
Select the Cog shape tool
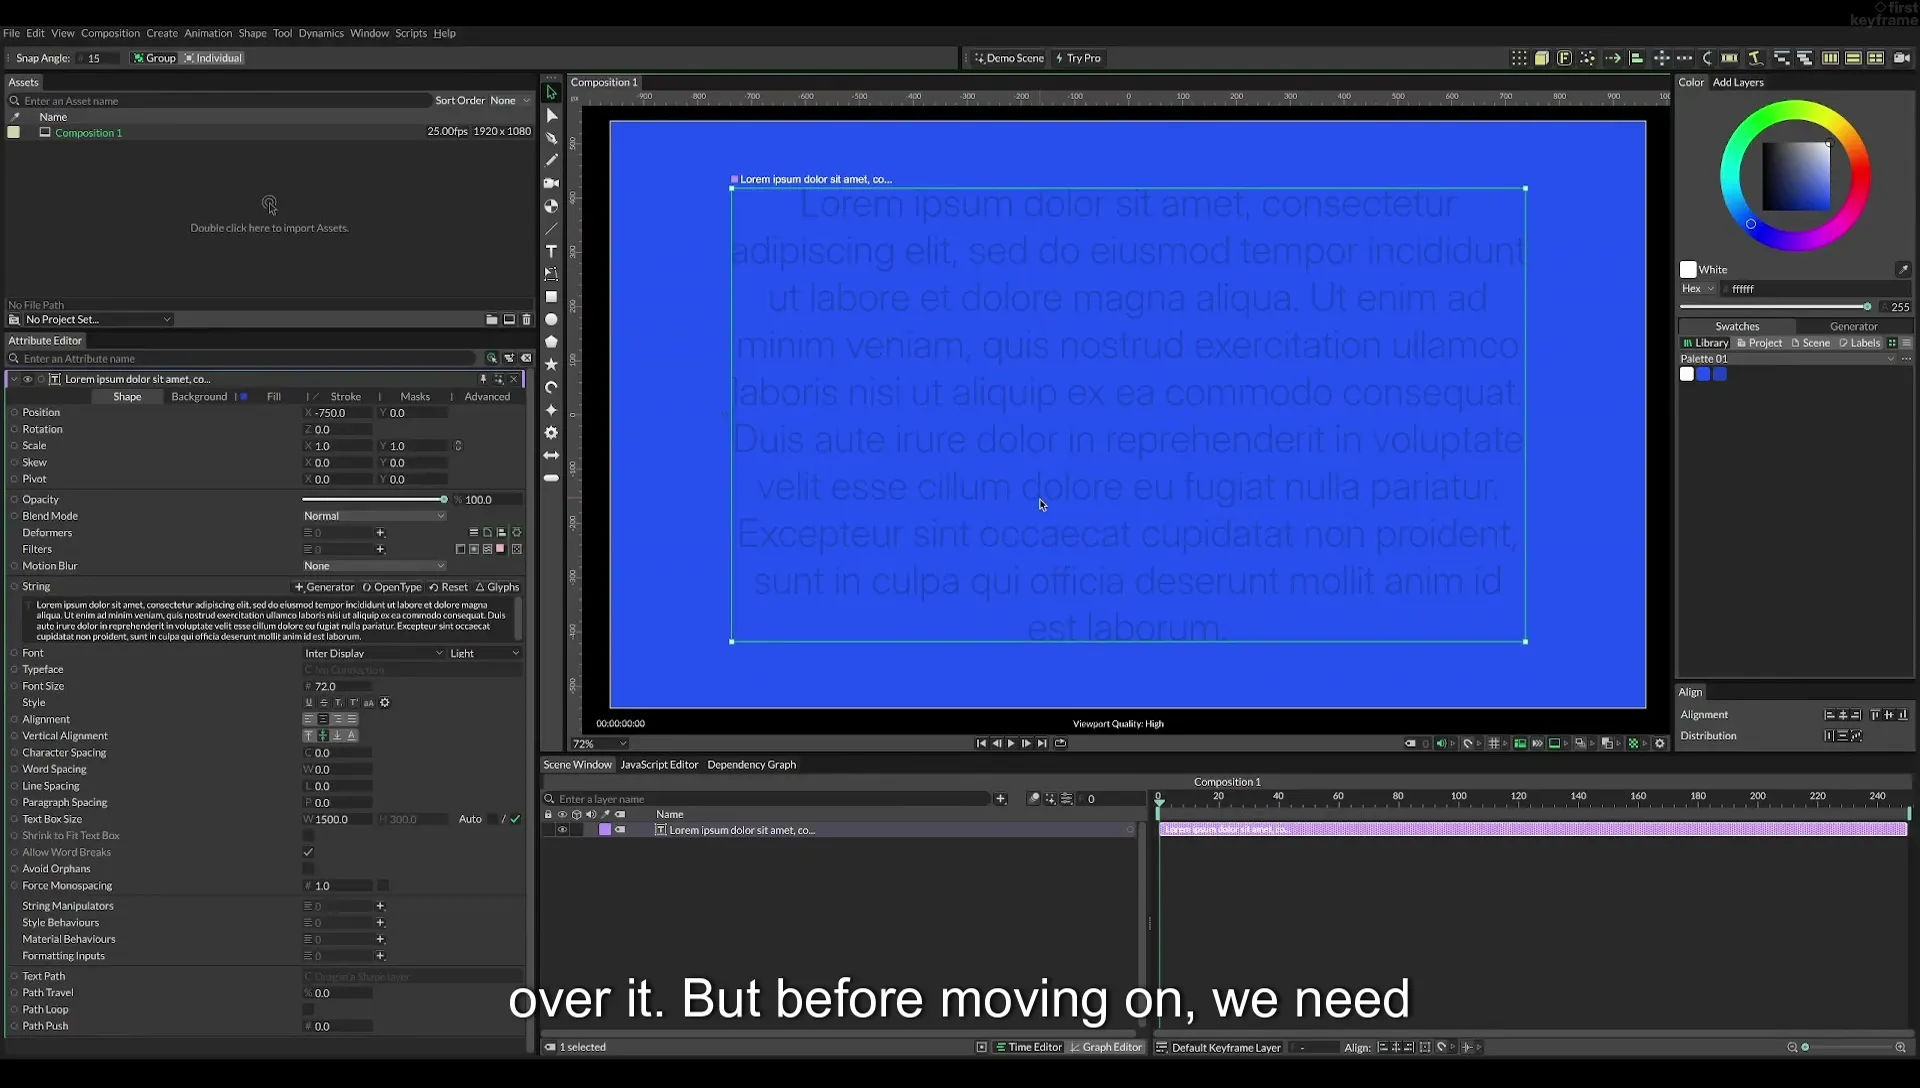pyautogui.click(x=551, y=433)
